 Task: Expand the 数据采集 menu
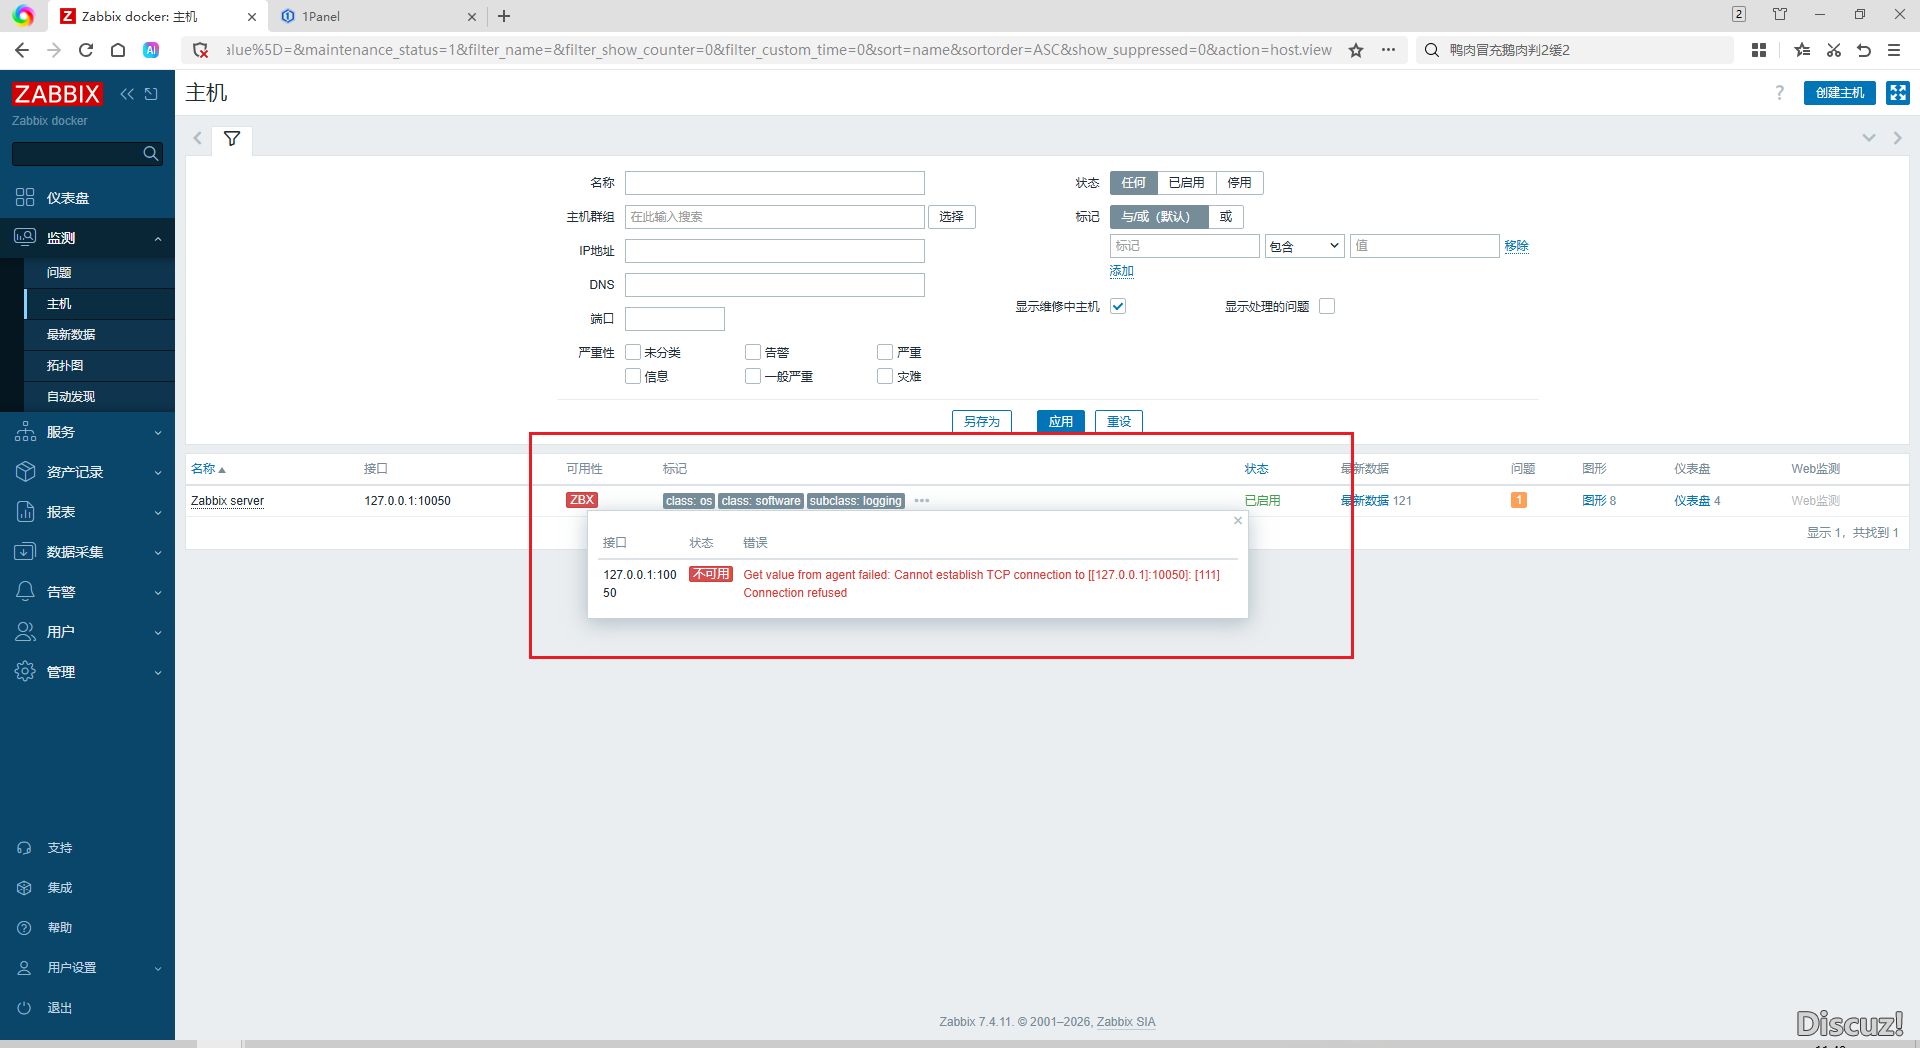click(x=87, y=552)
